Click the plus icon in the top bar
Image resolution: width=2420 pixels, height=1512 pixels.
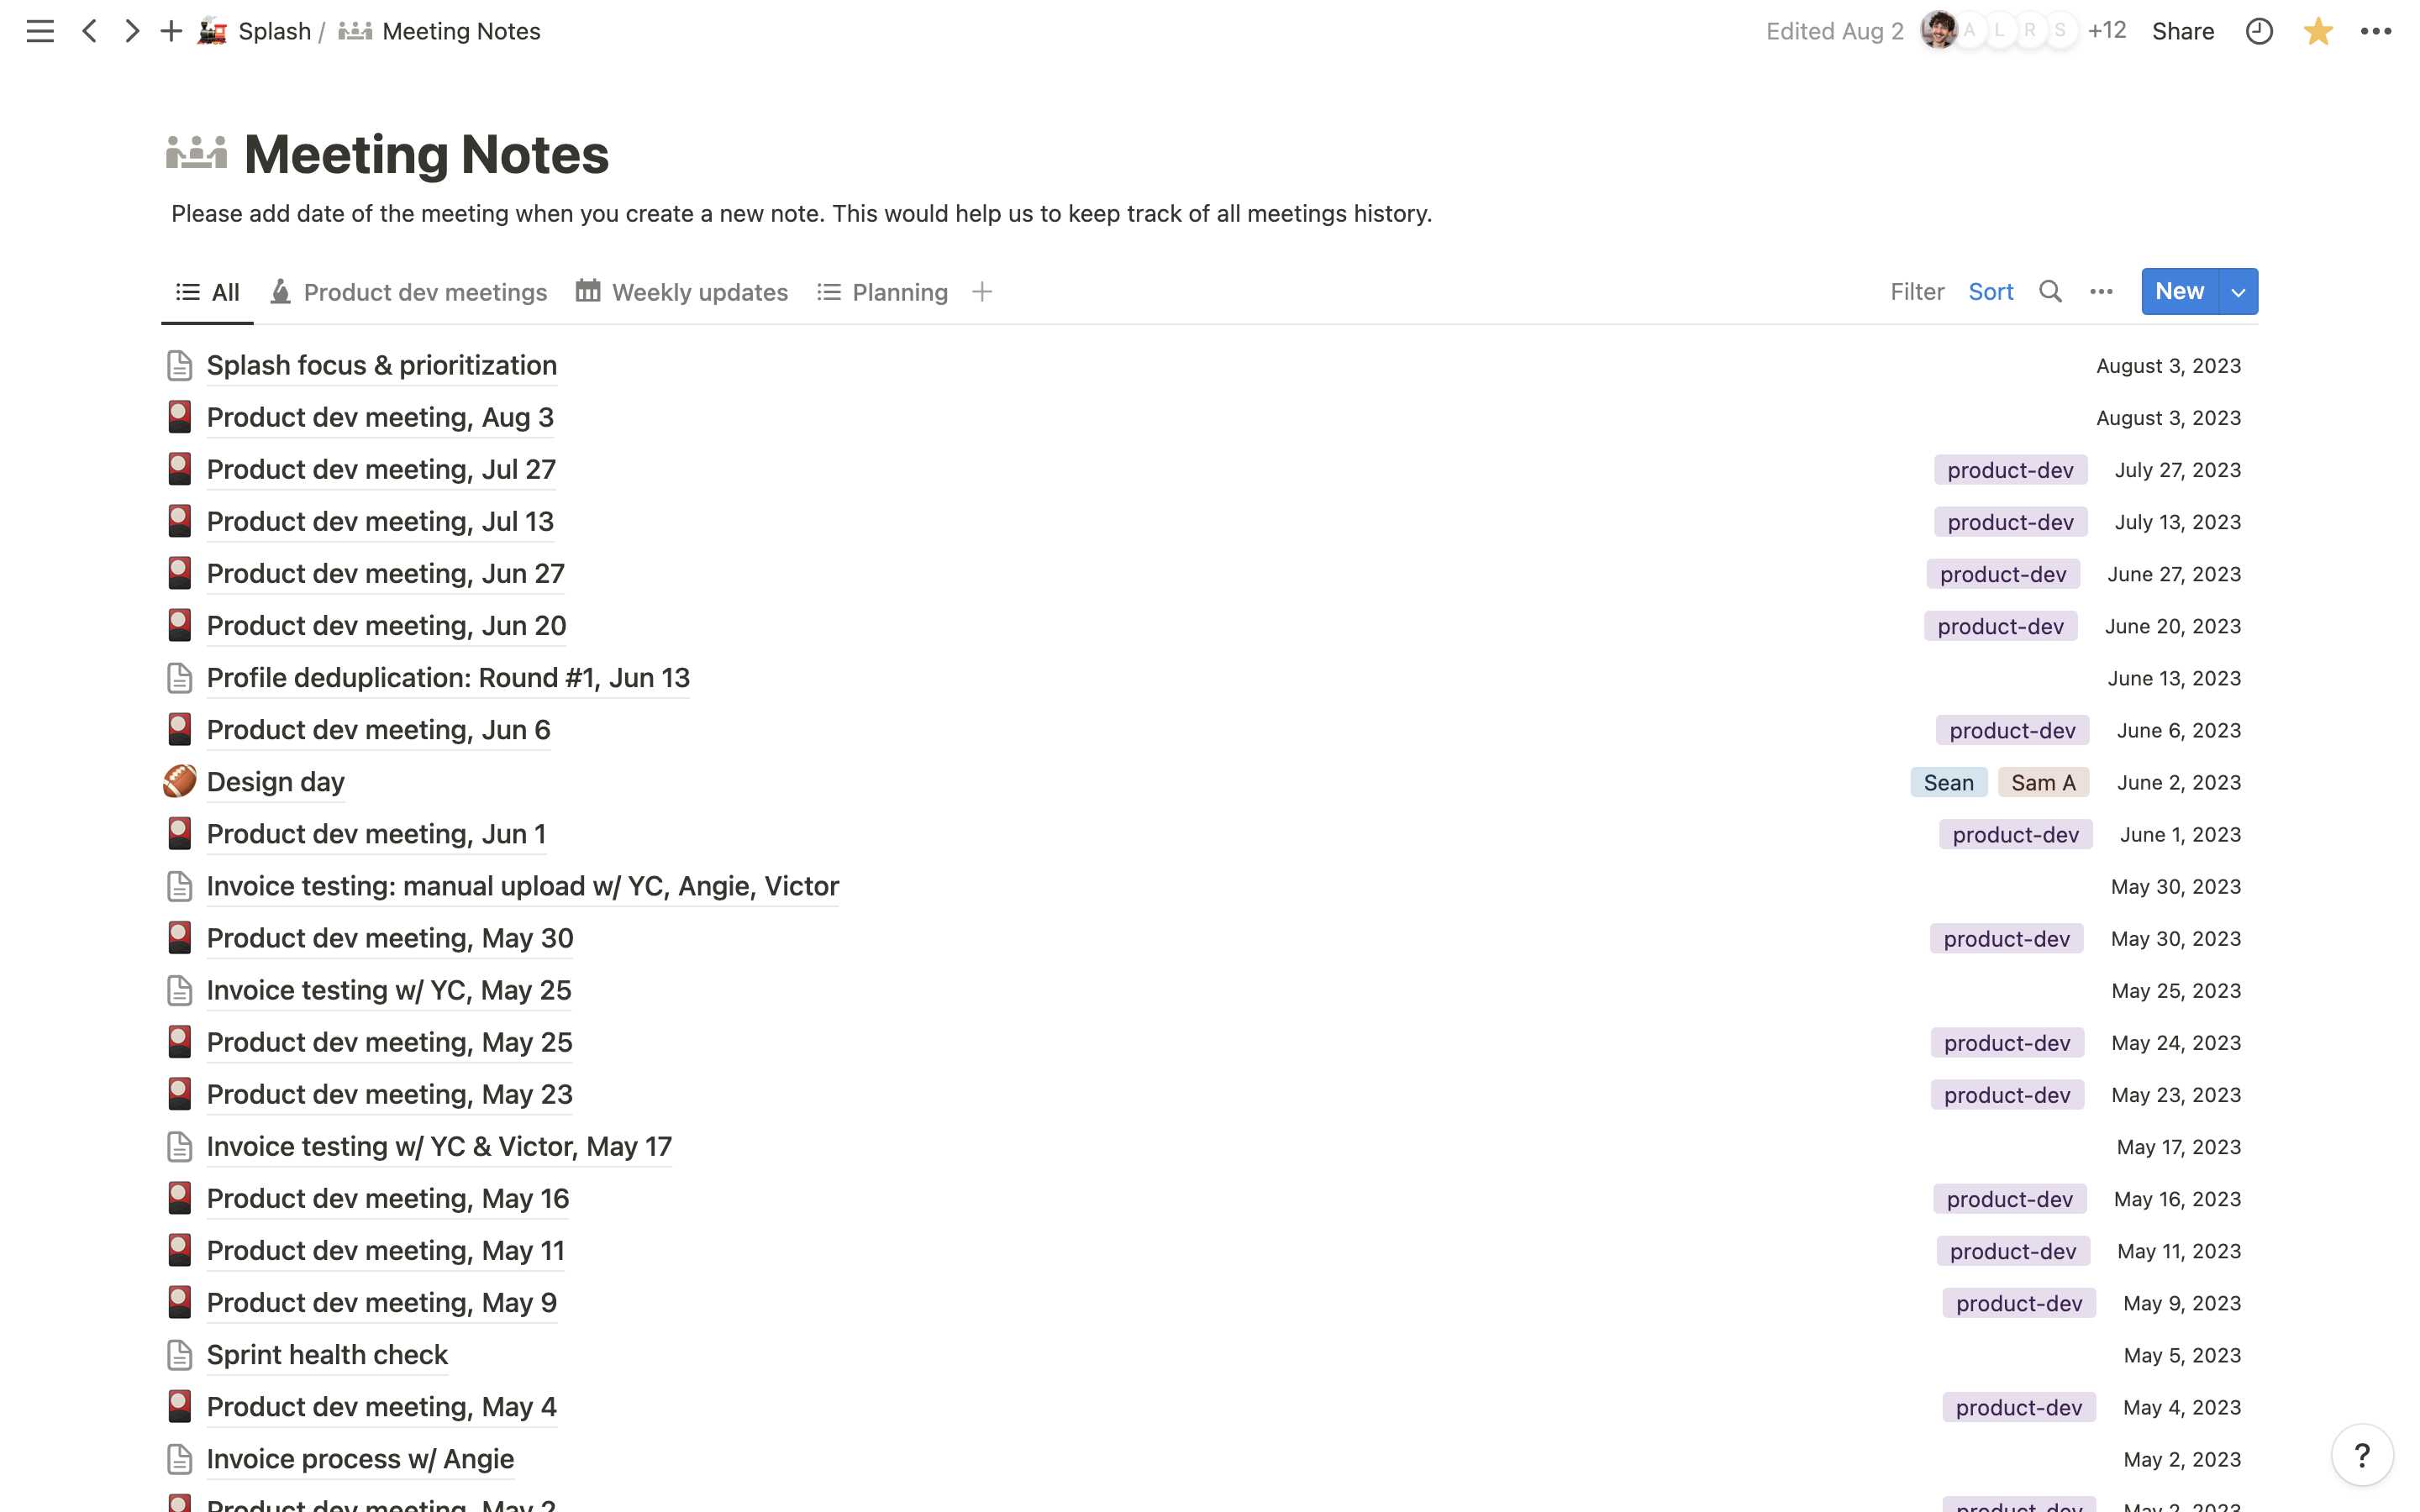(171, 31)
